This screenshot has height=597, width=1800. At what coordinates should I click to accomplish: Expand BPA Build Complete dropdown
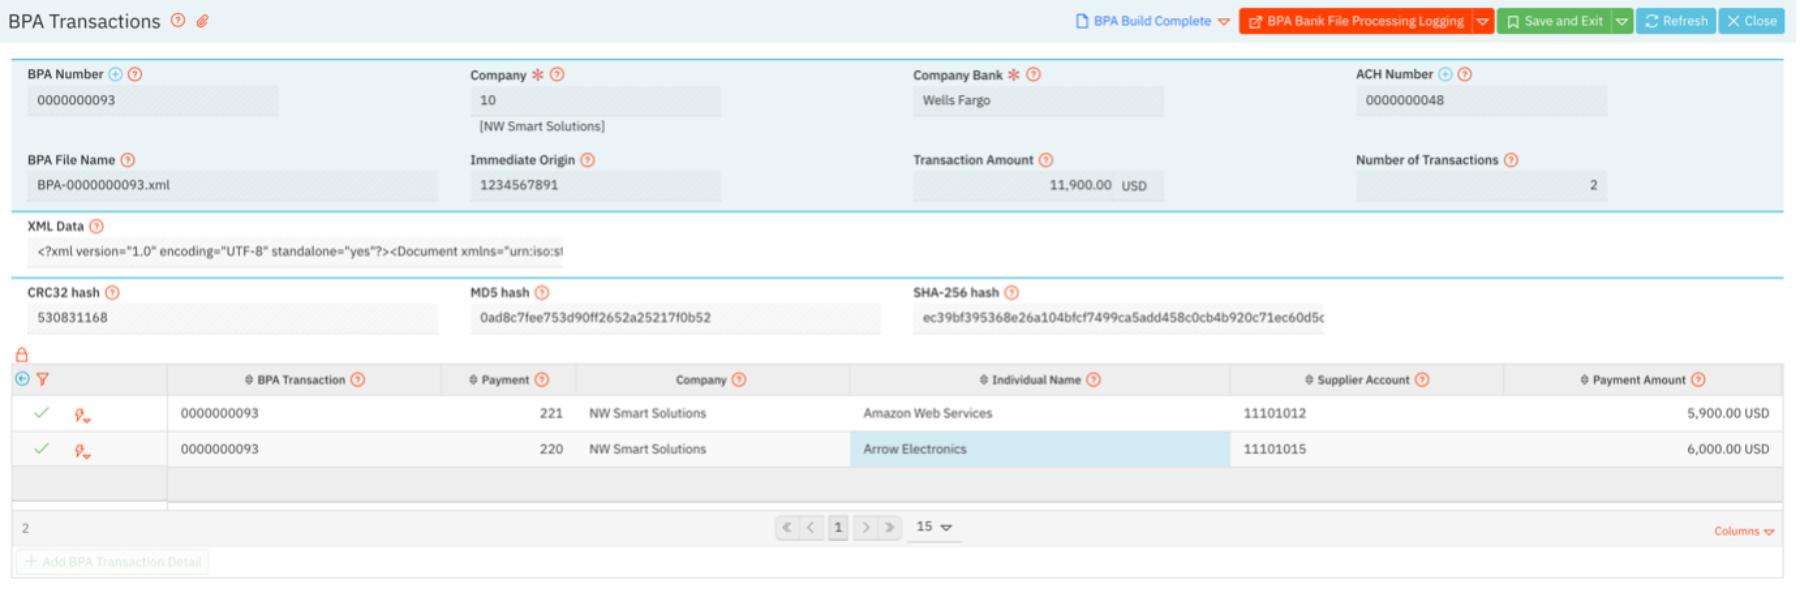pos(1224,22)
